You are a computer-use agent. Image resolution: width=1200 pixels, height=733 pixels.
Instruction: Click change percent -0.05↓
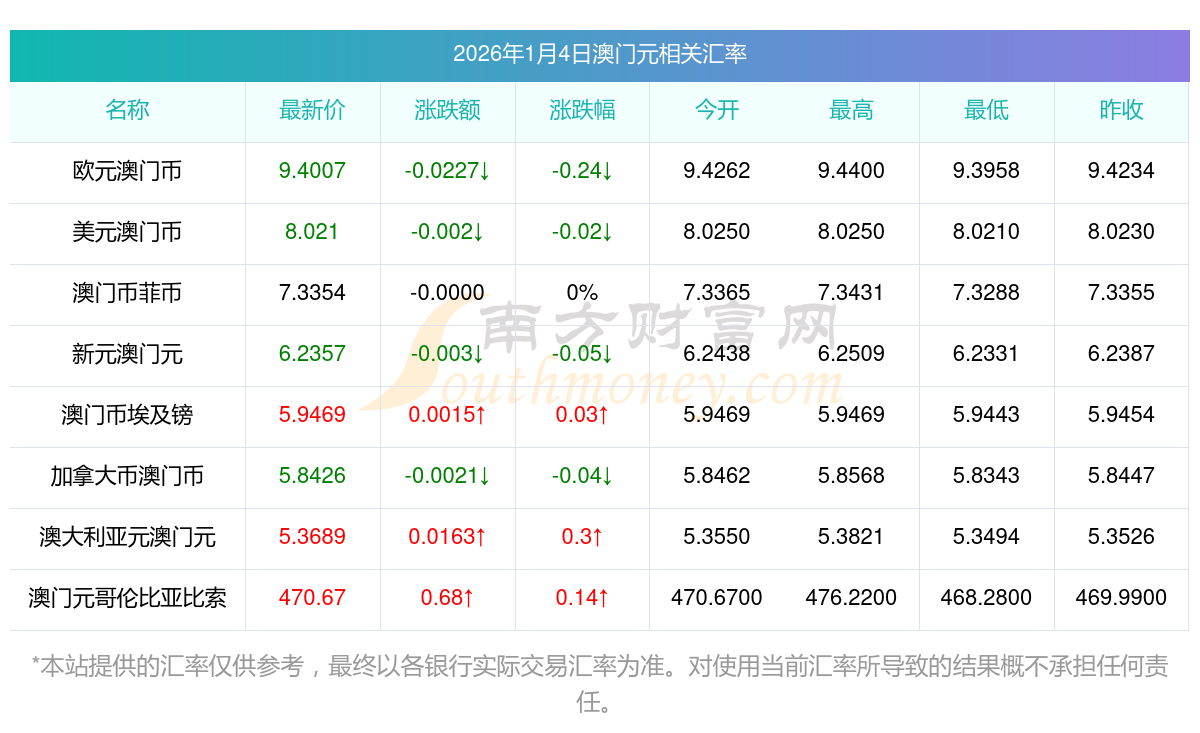[x=582, y=354]
